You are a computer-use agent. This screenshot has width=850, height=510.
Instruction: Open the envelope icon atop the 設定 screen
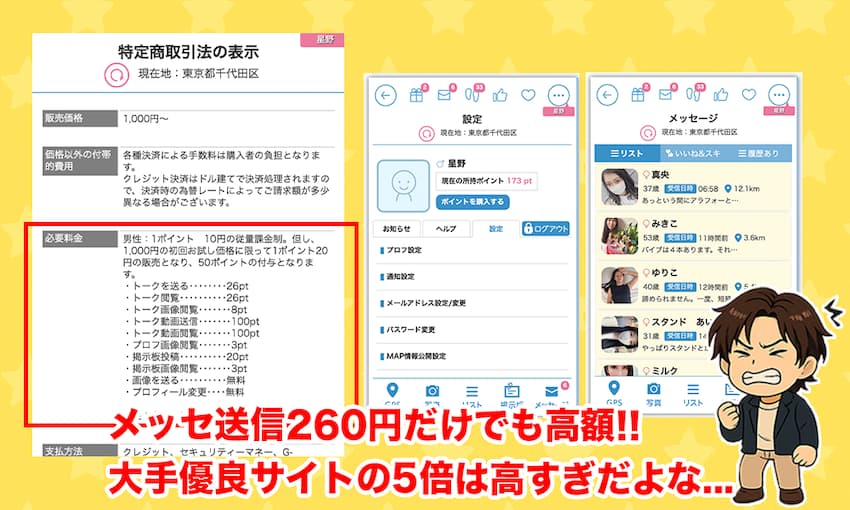coord(445,95)
